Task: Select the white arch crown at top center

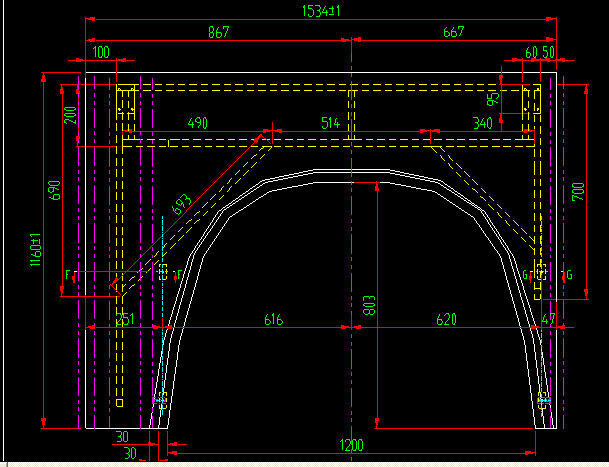Action: [x=349, y=173]
